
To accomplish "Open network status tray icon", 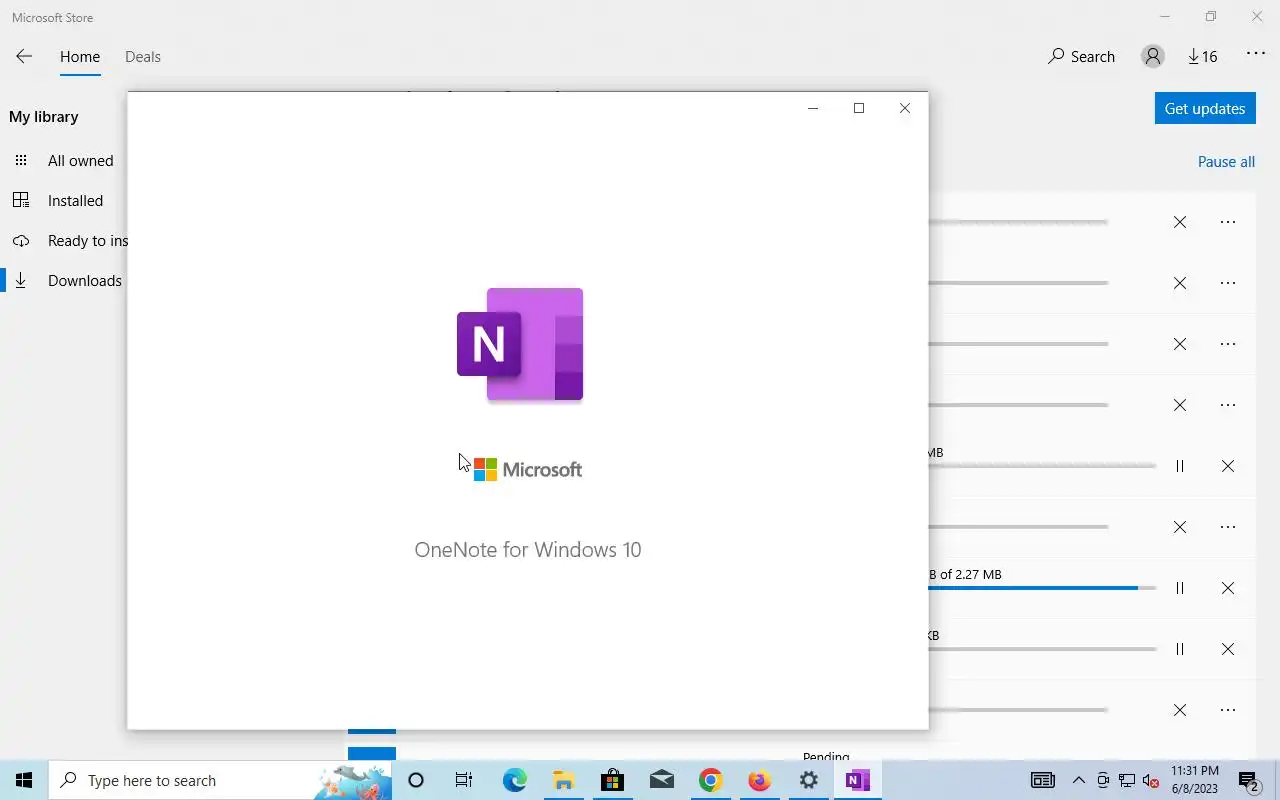I will 1127,780.
